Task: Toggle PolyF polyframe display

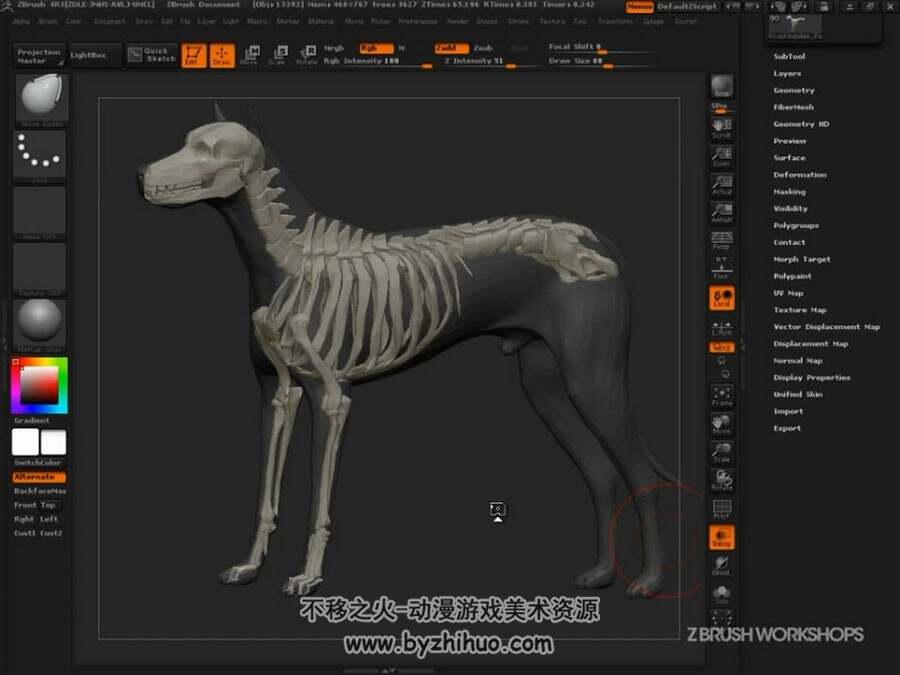Action: 721,509
